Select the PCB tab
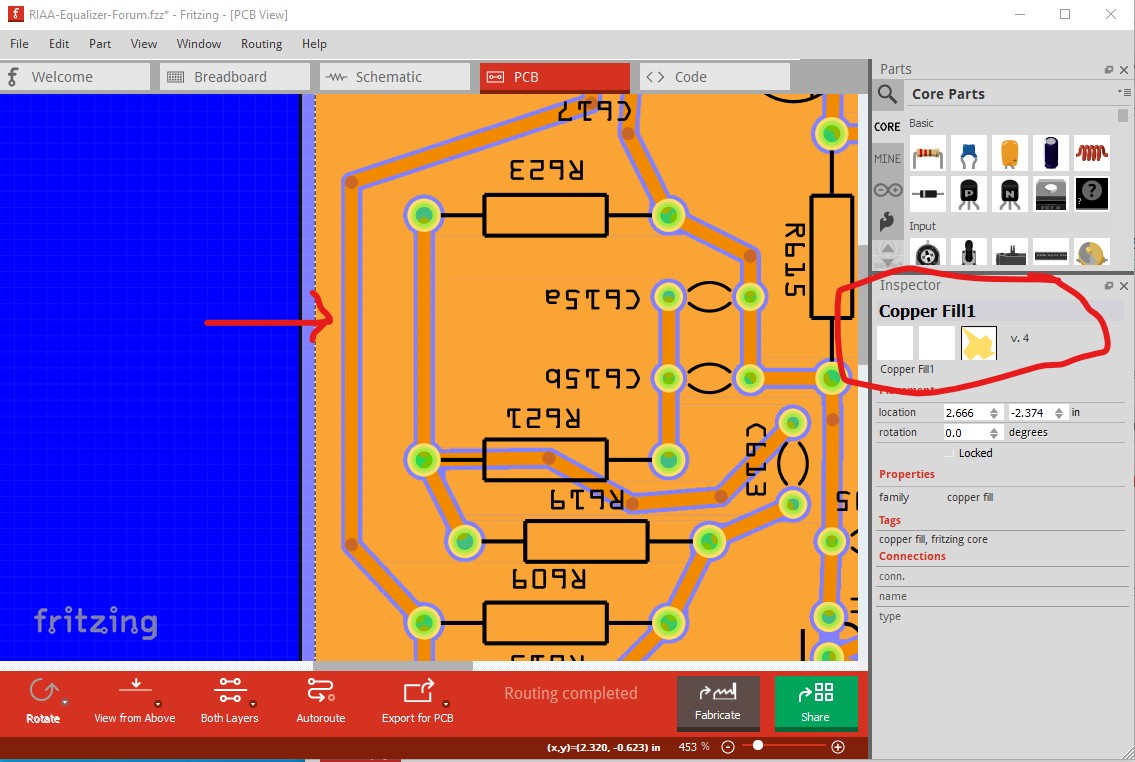 pos(555,77)
